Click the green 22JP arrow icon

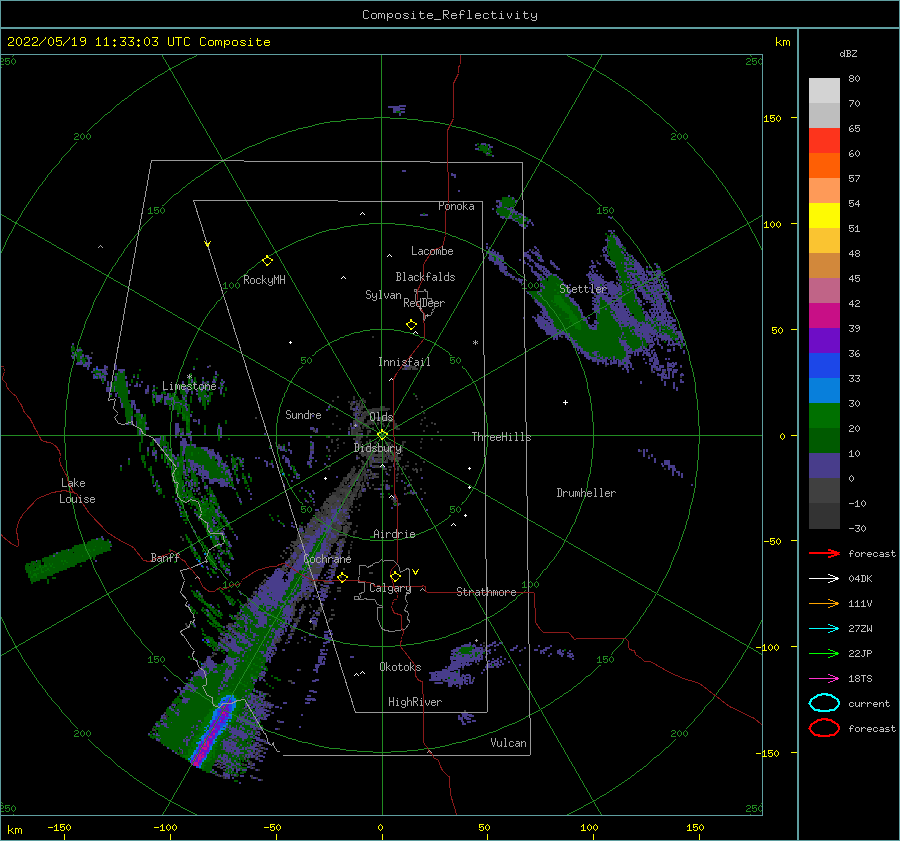pyautogui.click(x=824, y=653)
